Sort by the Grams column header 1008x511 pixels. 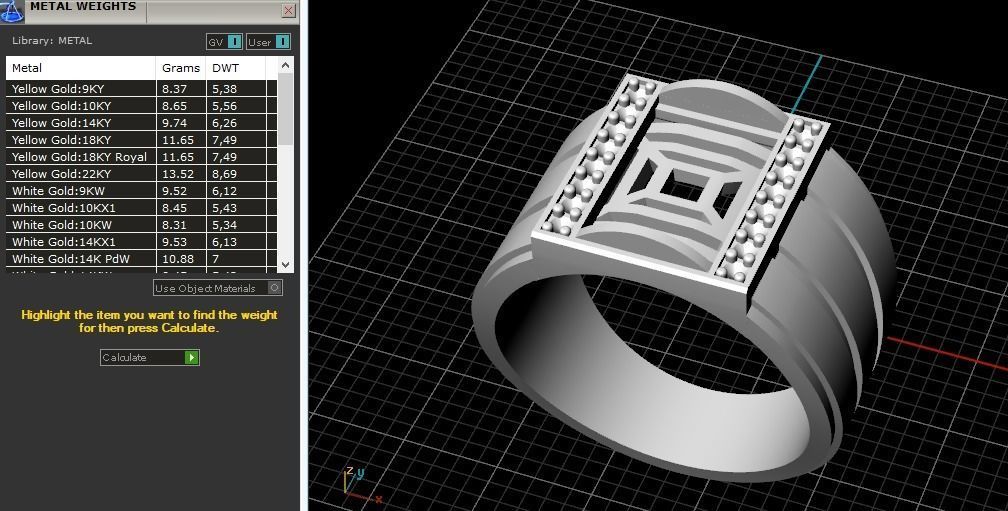pos(181,67)
